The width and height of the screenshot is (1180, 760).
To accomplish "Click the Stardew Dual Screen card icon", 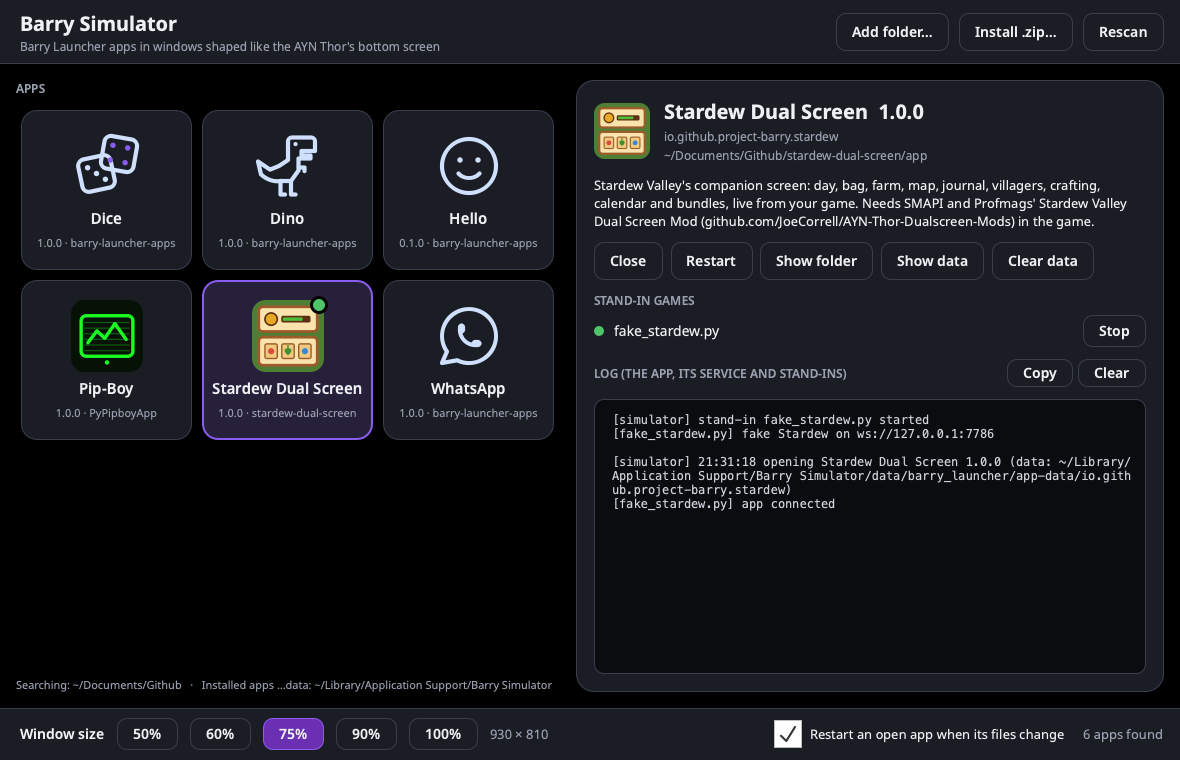I will click(287, 336).
